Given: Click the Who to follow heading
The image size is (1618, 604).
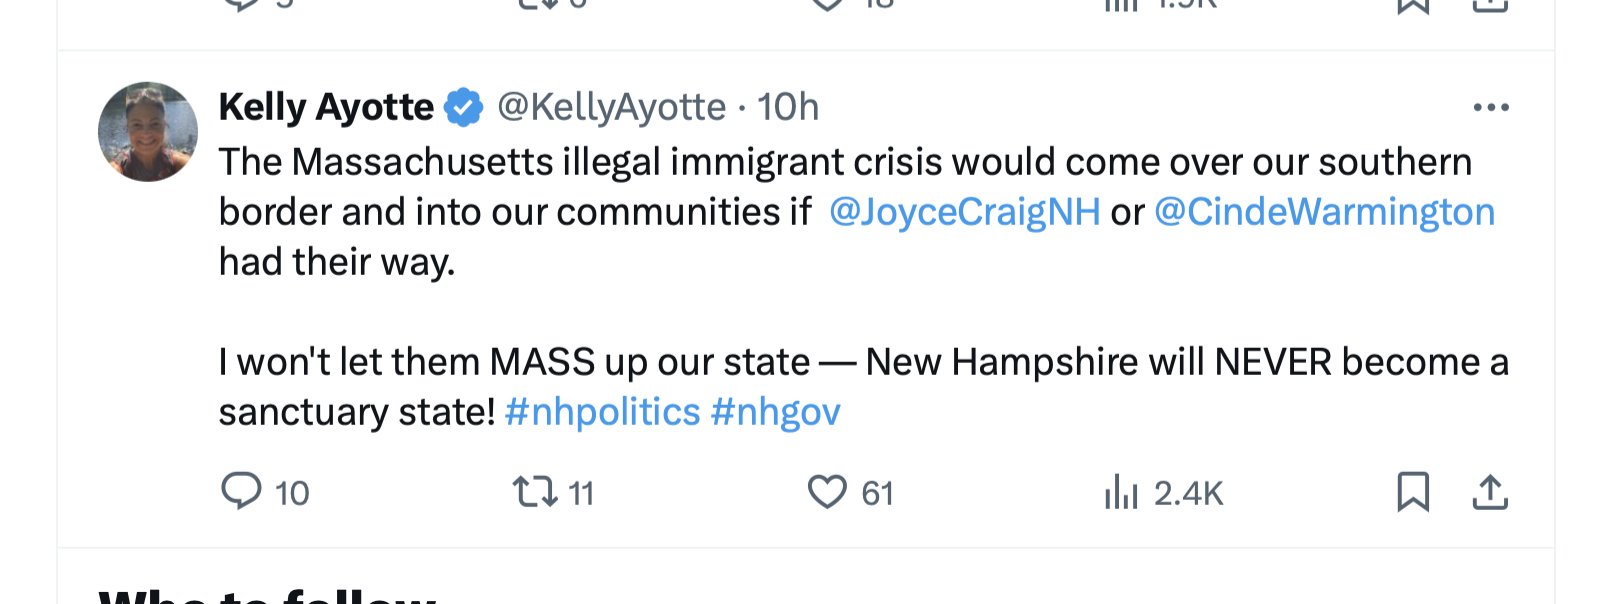Looking at the screenshot, I should [268, 597].
